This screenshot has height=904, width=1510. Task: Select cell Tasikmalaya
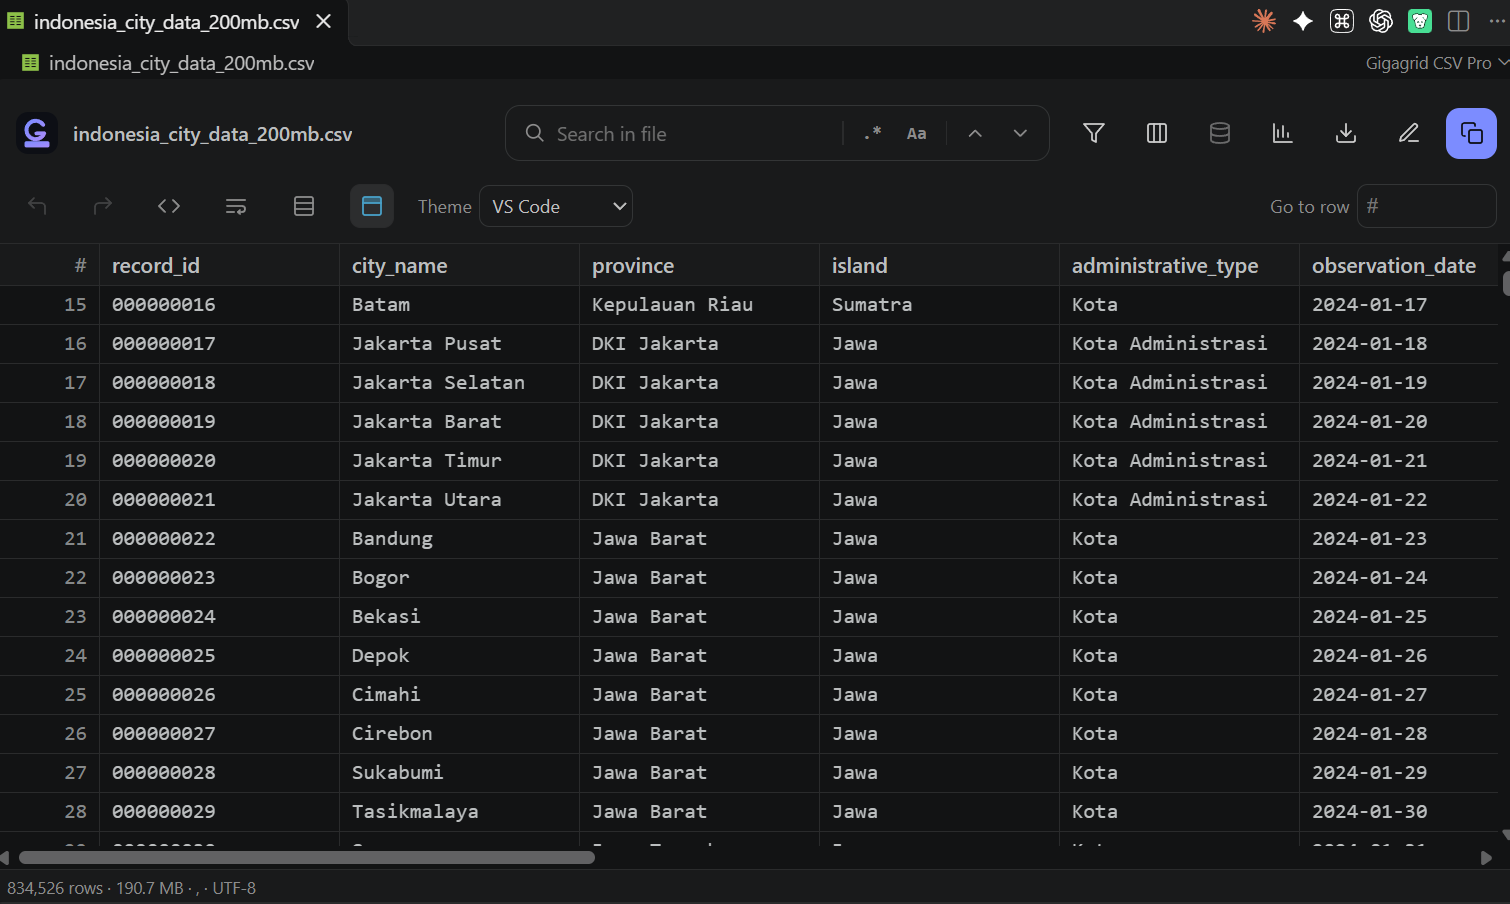[x=459, y=811]
